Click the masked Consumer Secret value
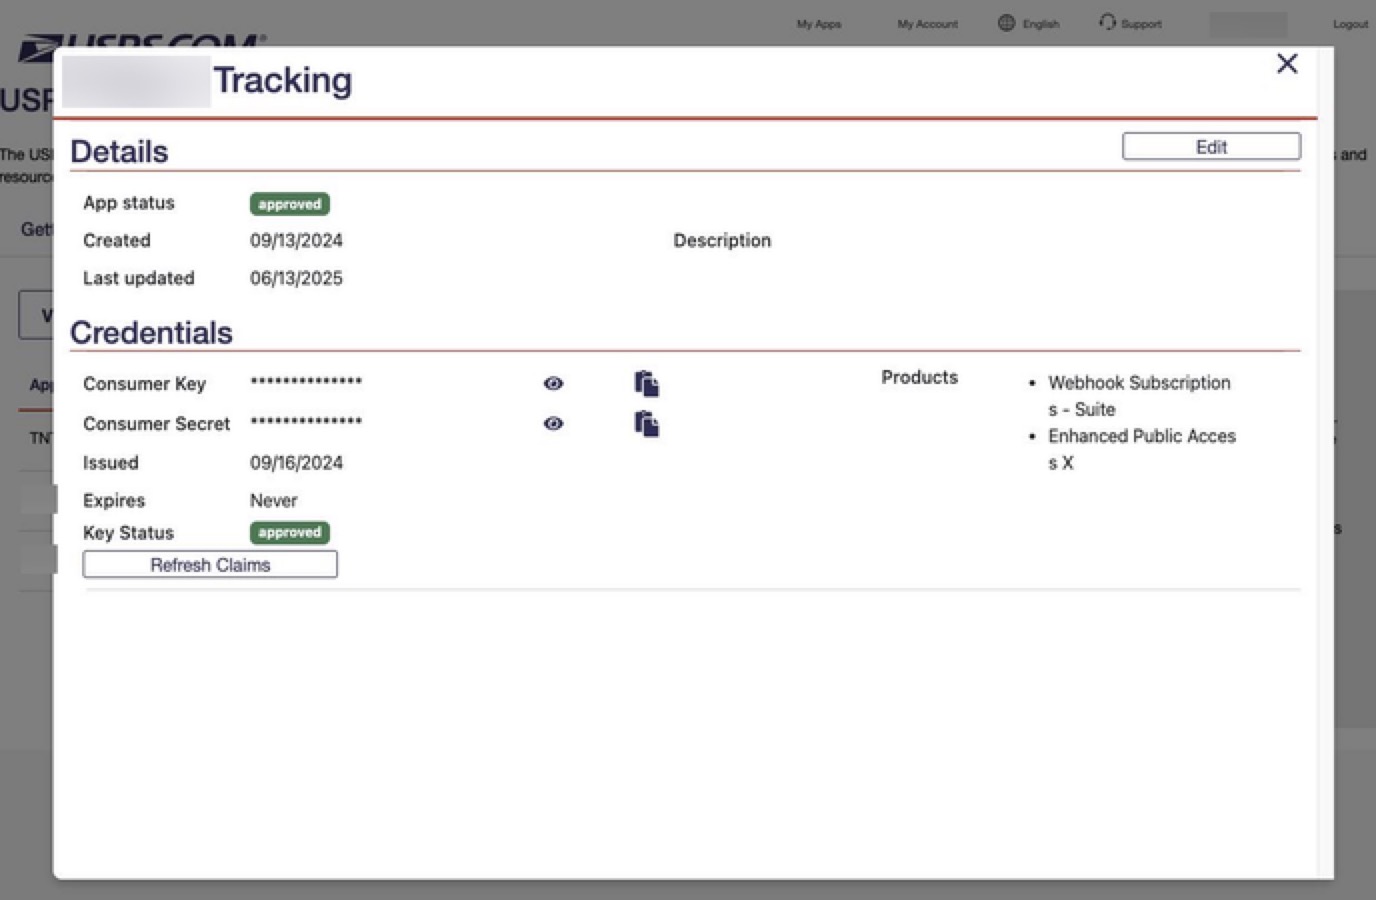 coord(306,422)
